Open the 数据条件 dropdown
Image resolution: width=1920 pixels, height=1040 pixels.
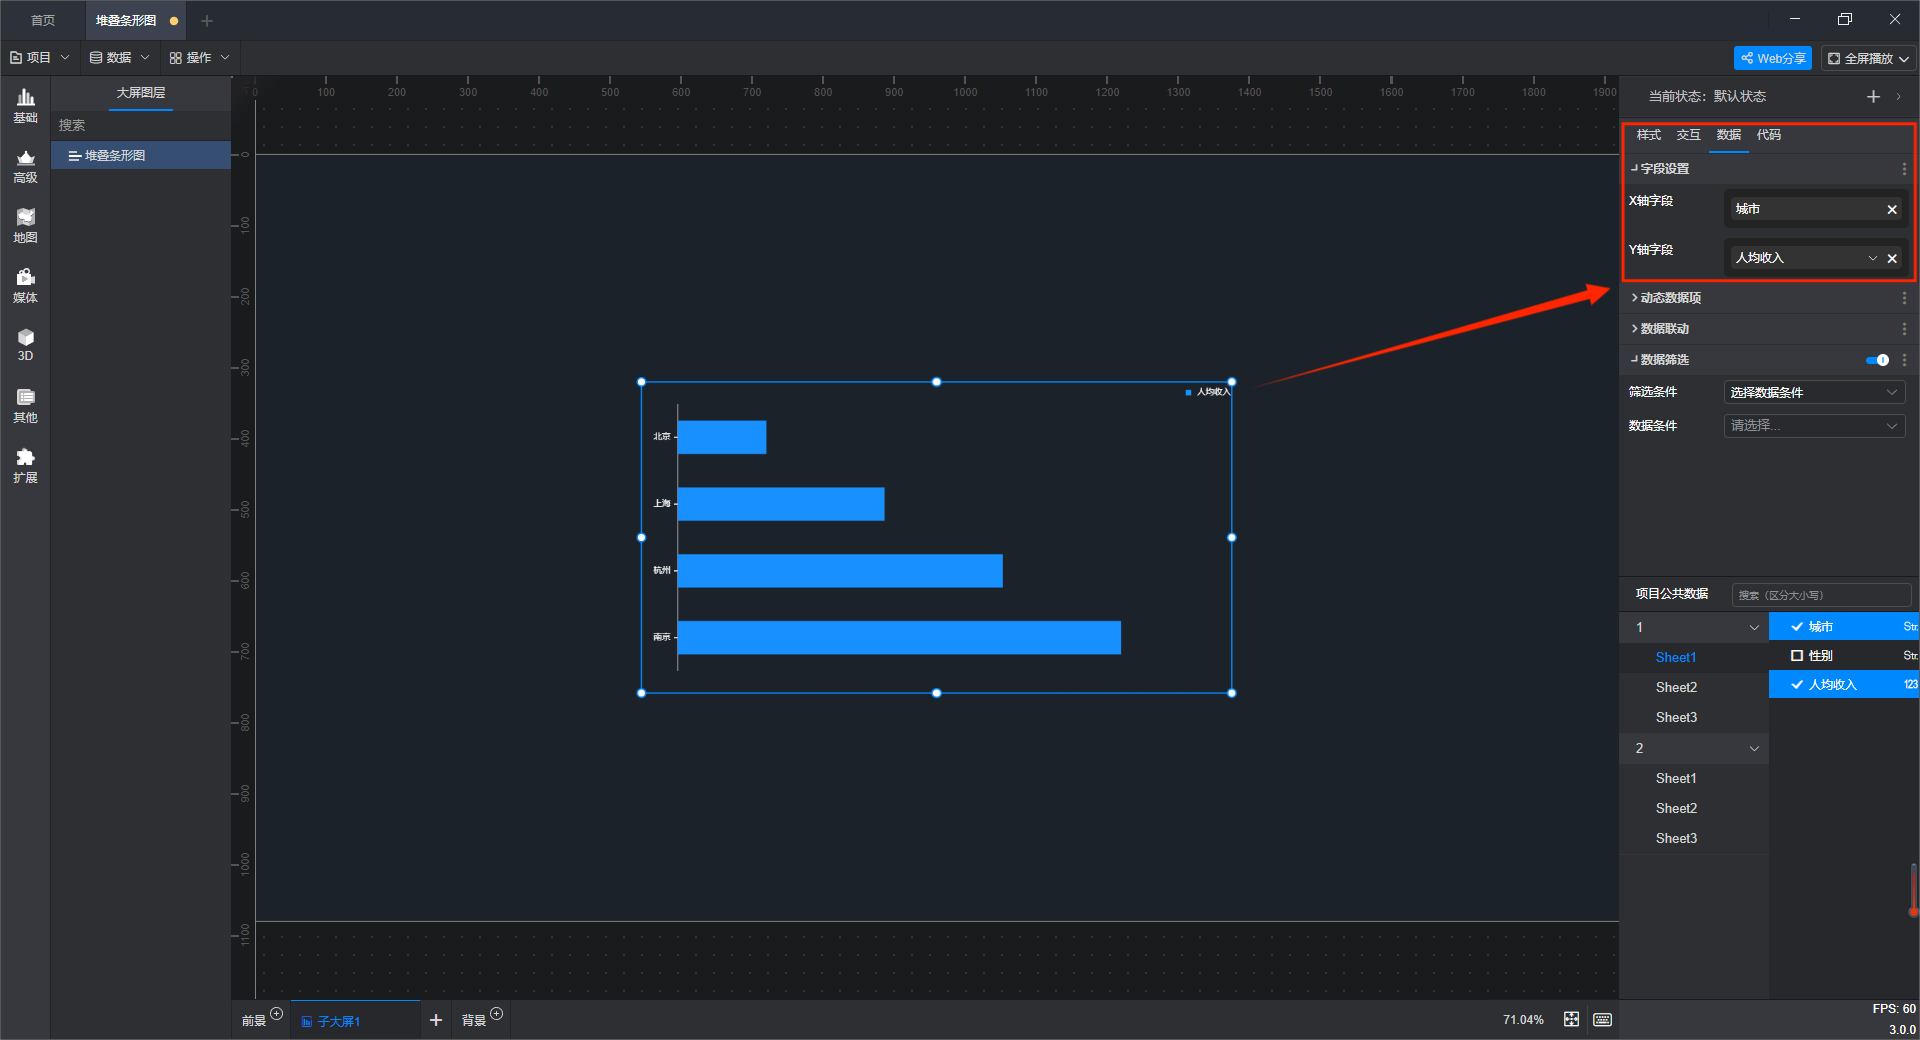[x=1814, y=425]
